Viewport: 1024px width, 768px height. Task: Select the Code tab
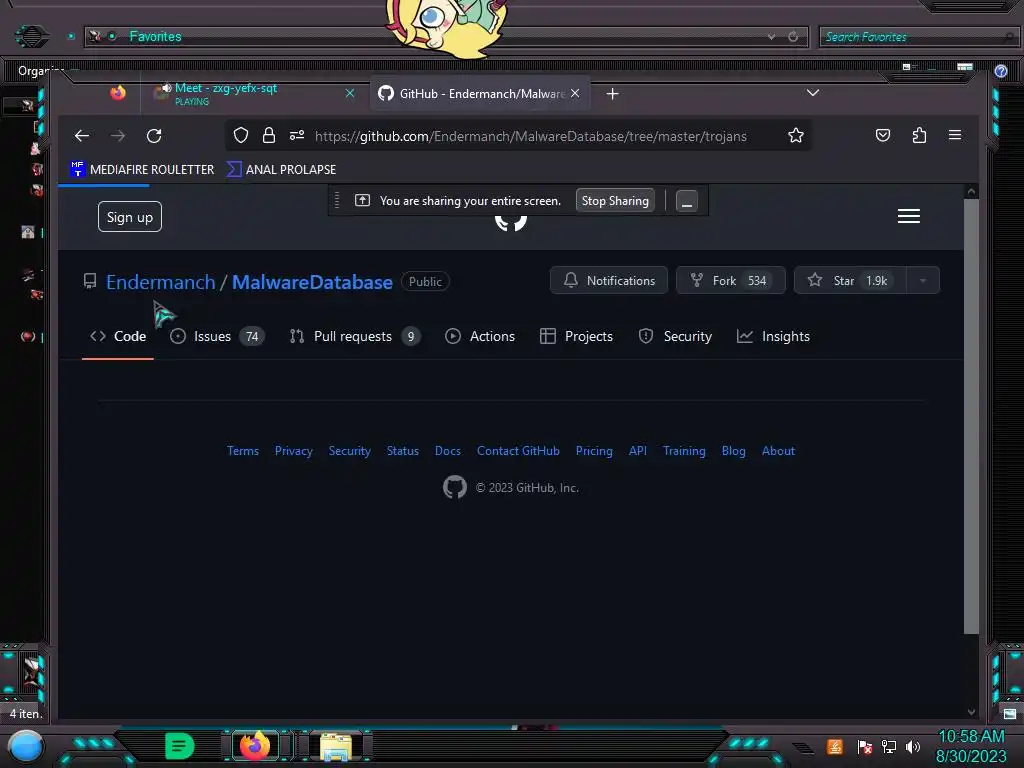point(118,336)
